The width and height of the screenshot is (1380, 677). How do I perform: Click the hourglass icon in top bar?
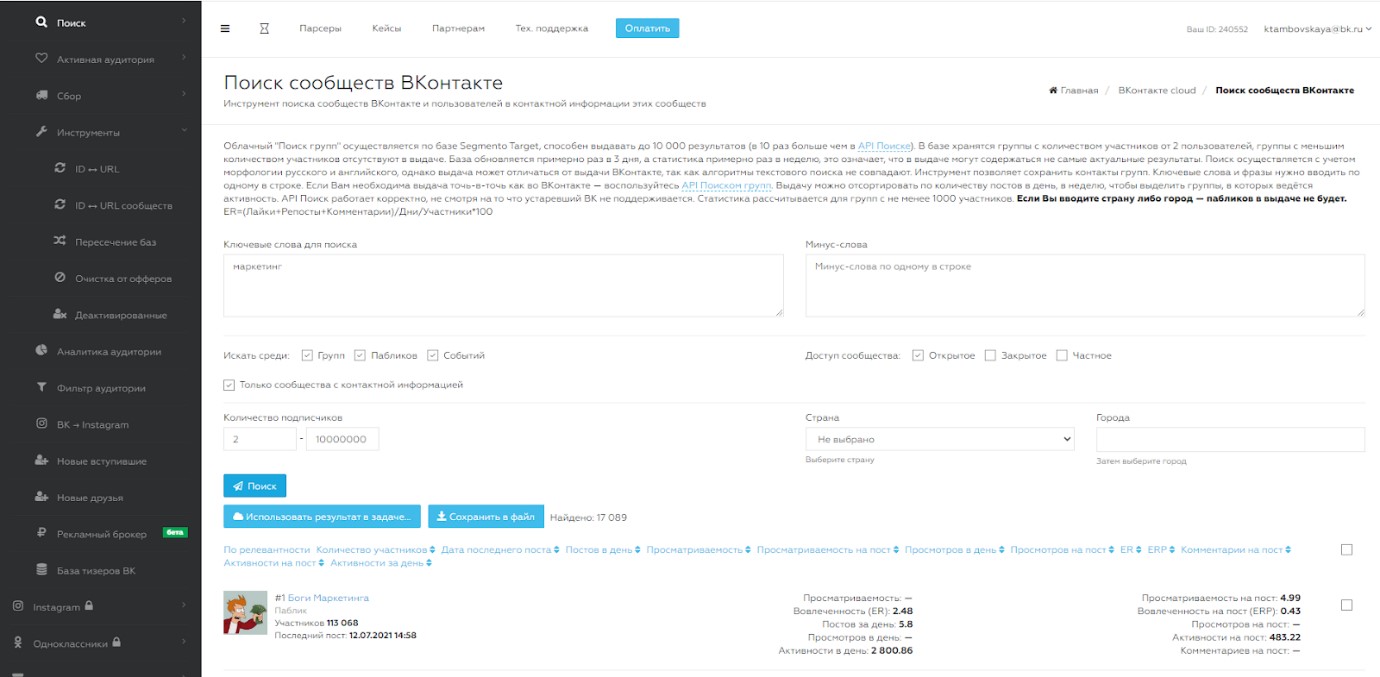[x=265, y=28]
